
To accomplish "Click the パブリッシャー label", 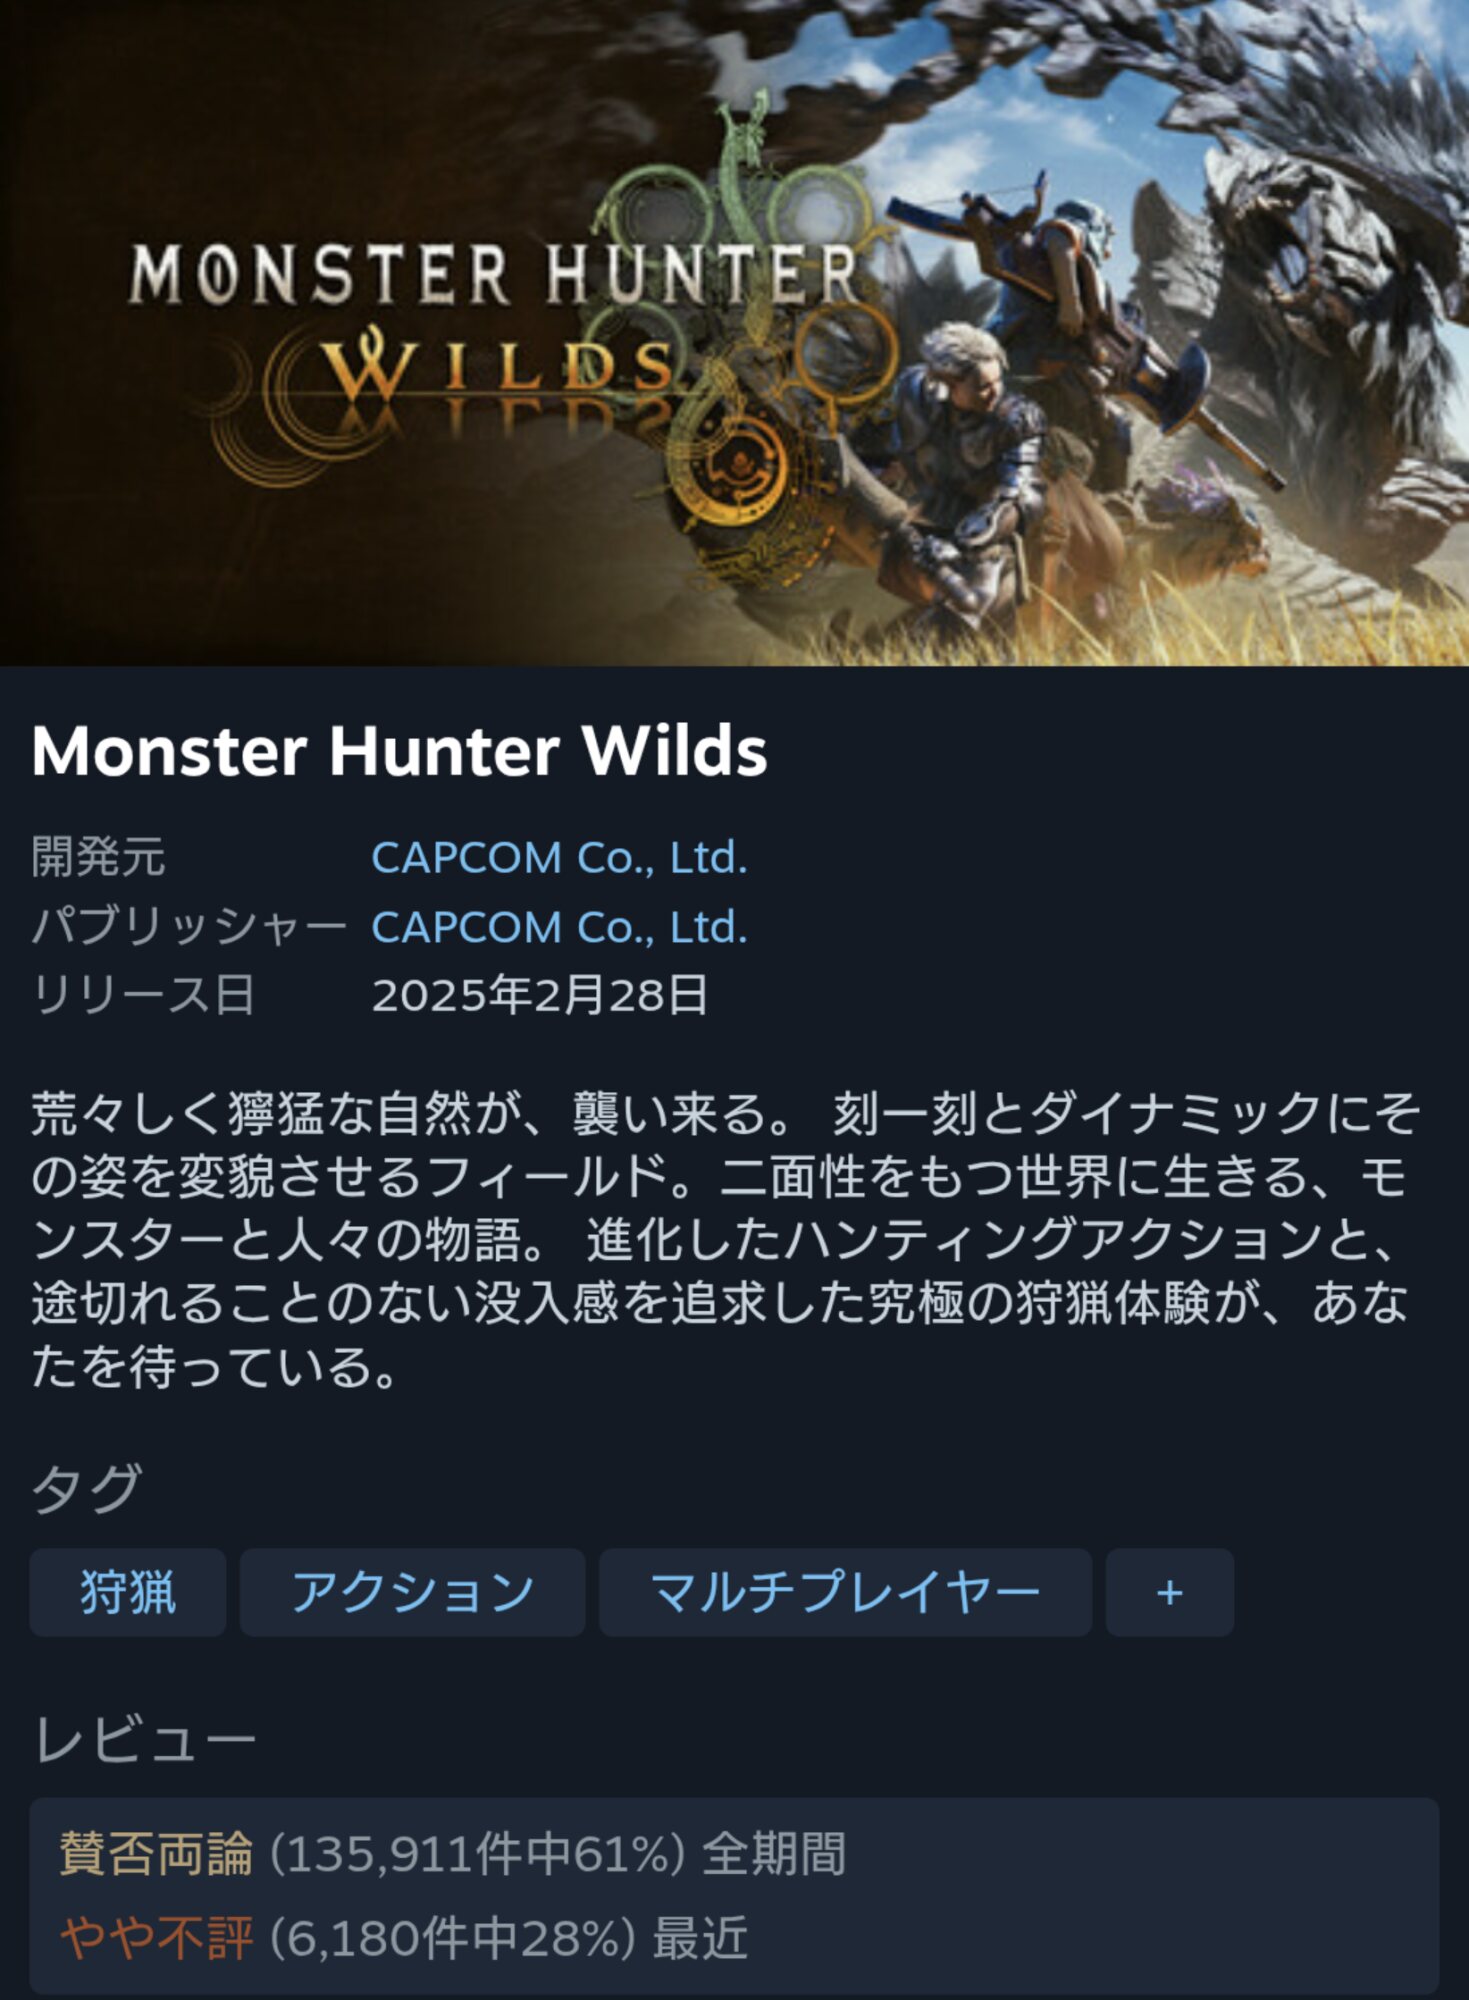I will pos(189,927).
